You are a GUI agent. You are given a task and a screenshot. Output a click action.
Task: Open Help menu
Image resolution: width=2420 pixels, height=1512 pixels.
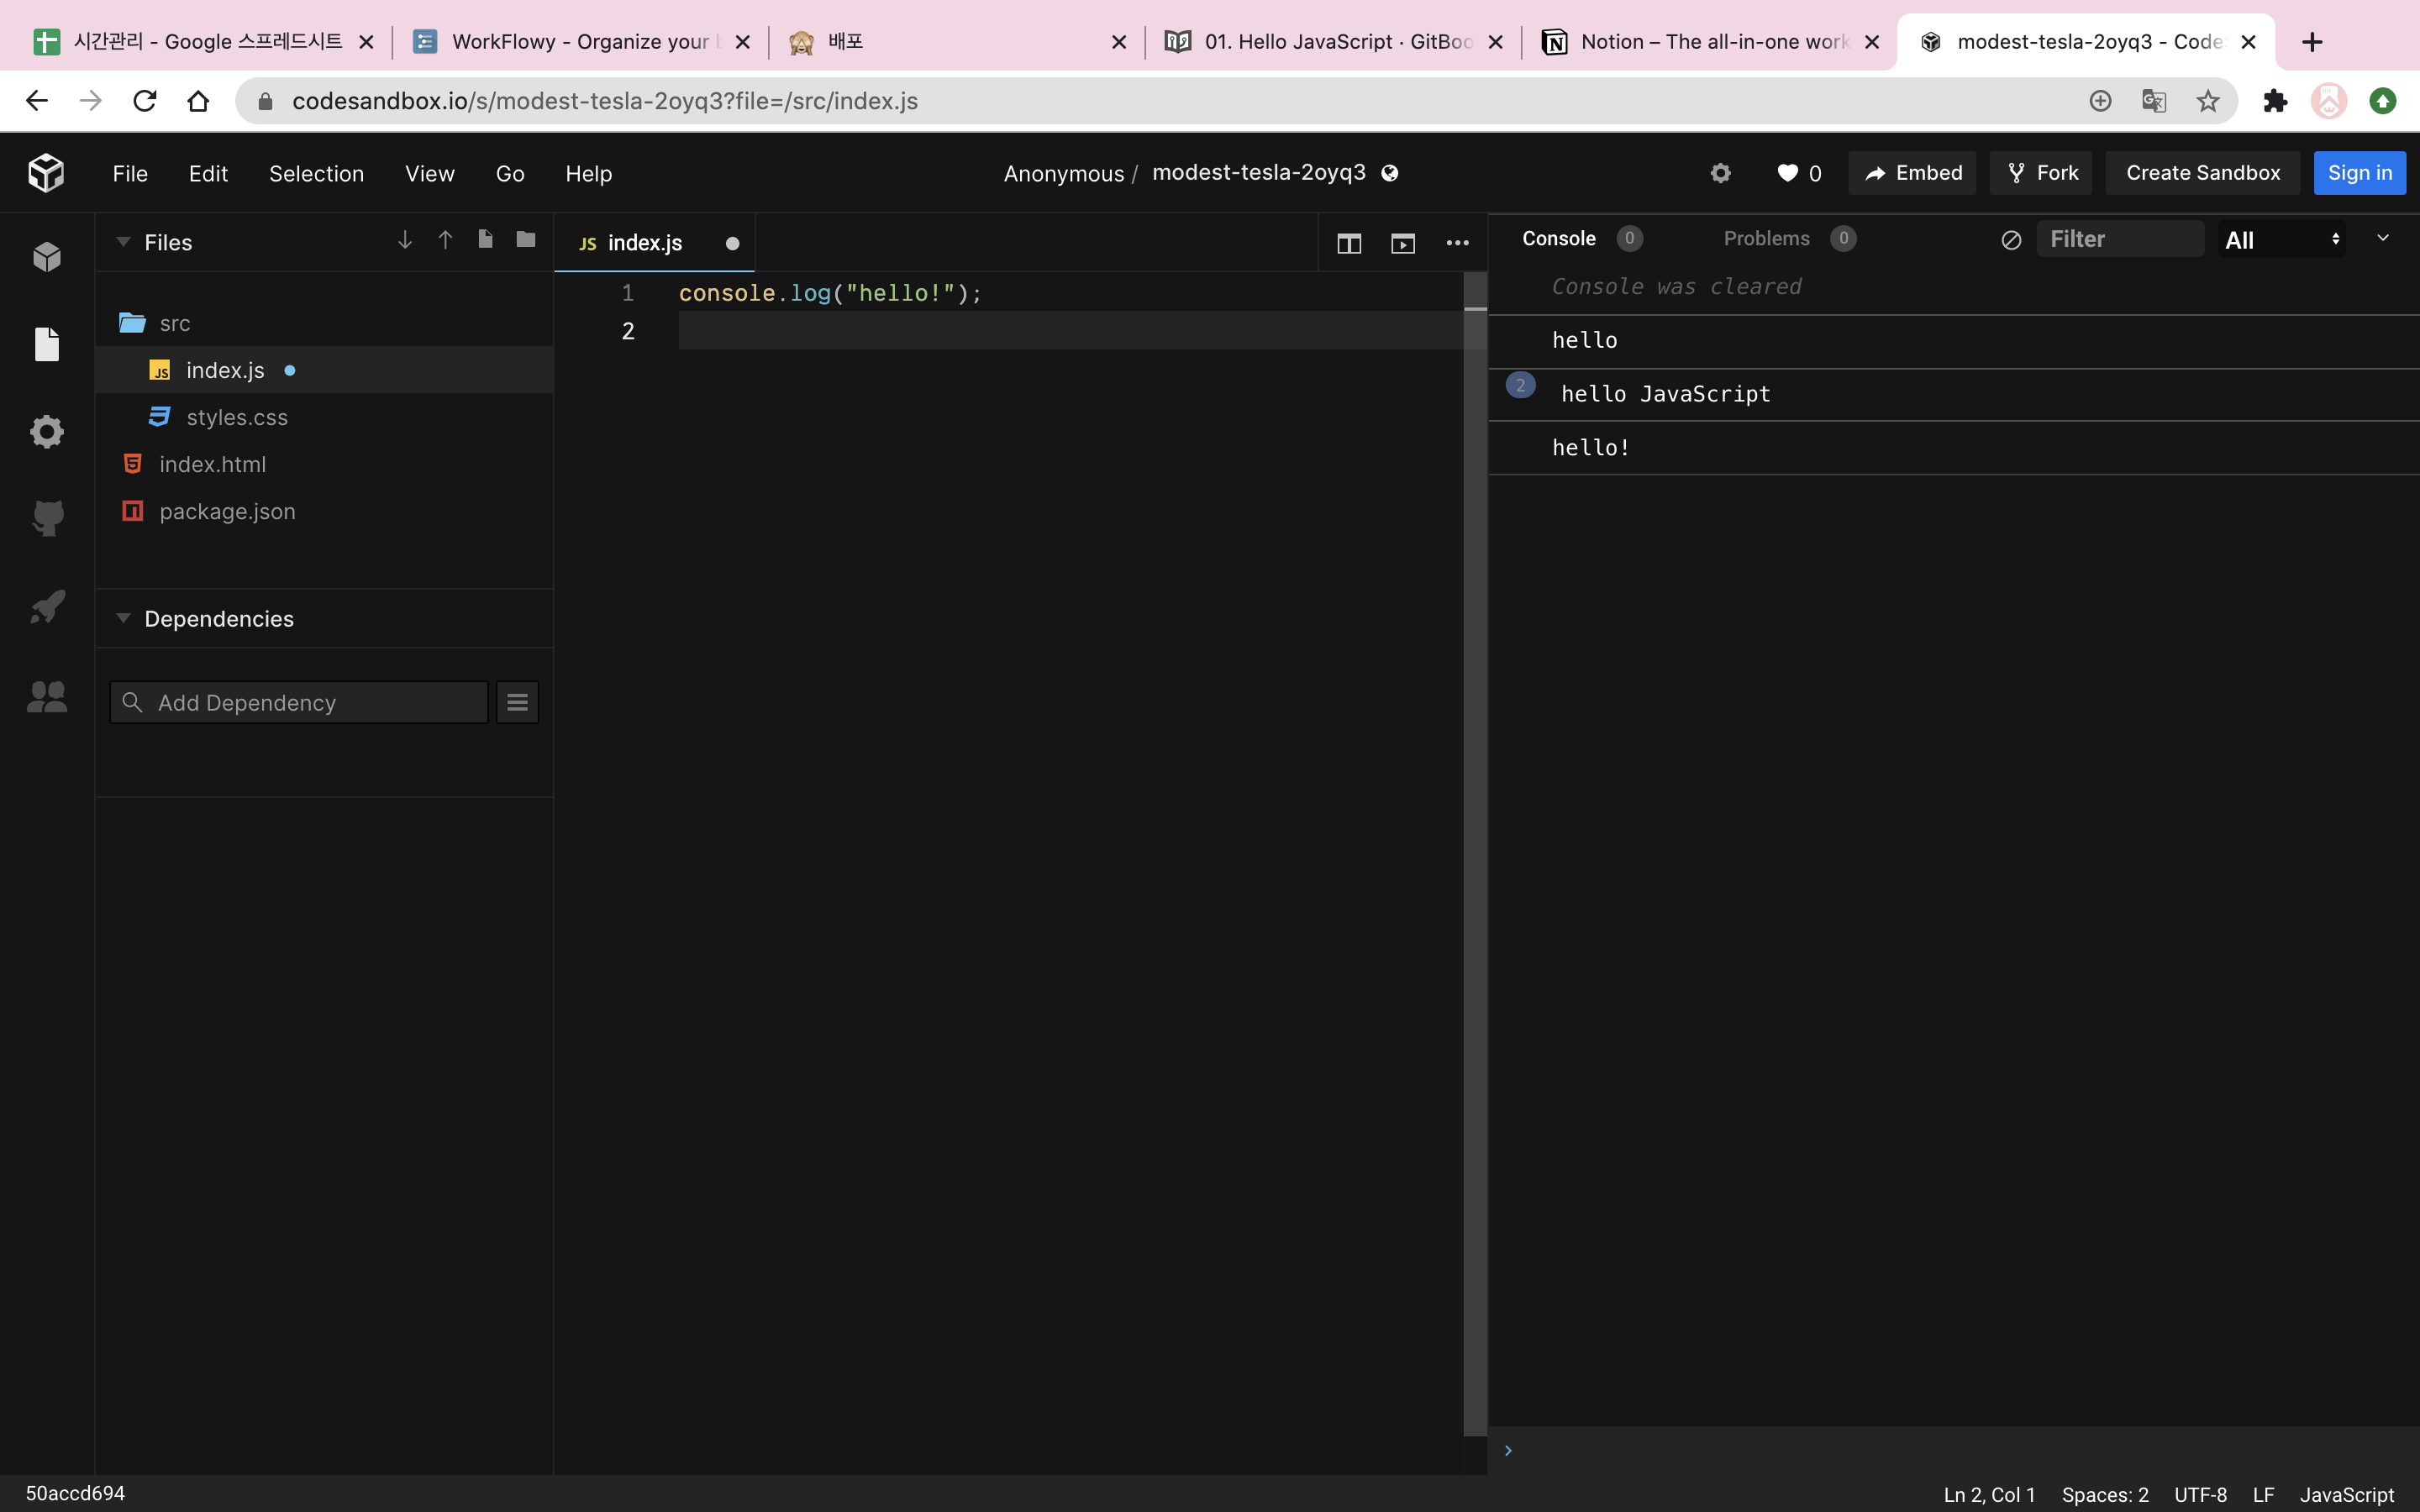point(588,173)
